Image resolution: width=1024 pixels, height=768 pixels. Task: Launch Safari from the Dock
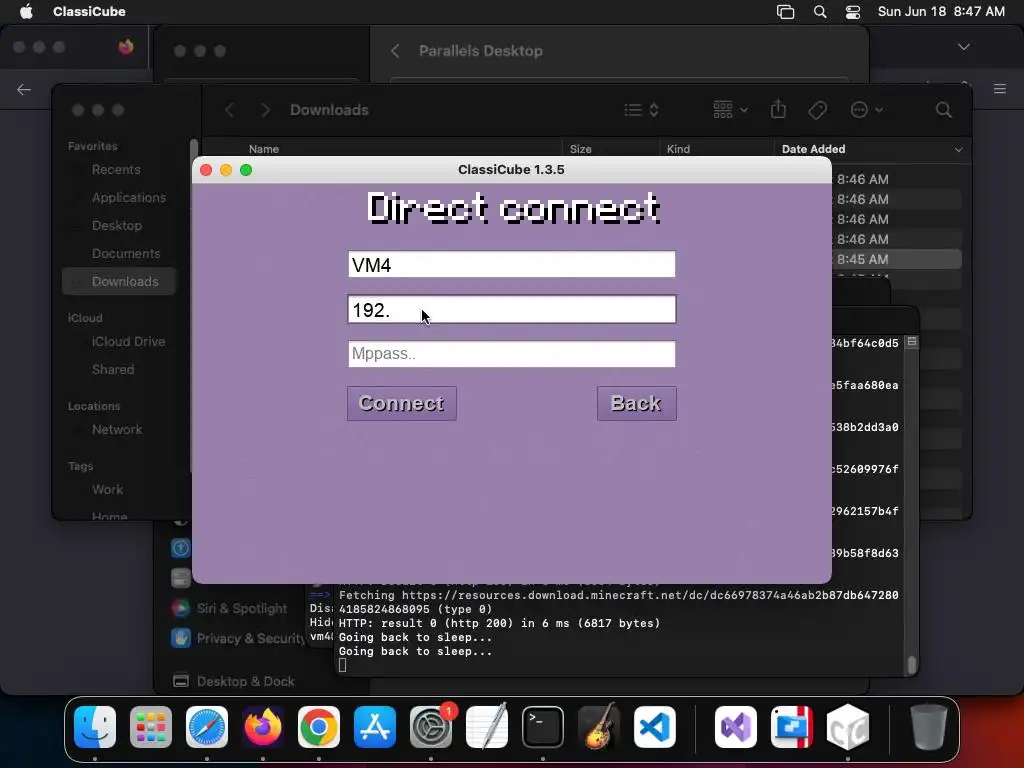click(207, 727)
